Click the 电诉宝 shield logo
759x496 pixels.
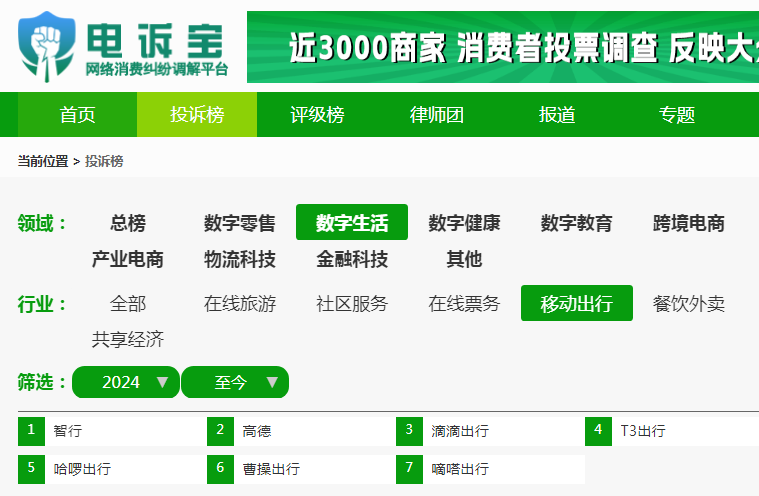tap(46, 46)
